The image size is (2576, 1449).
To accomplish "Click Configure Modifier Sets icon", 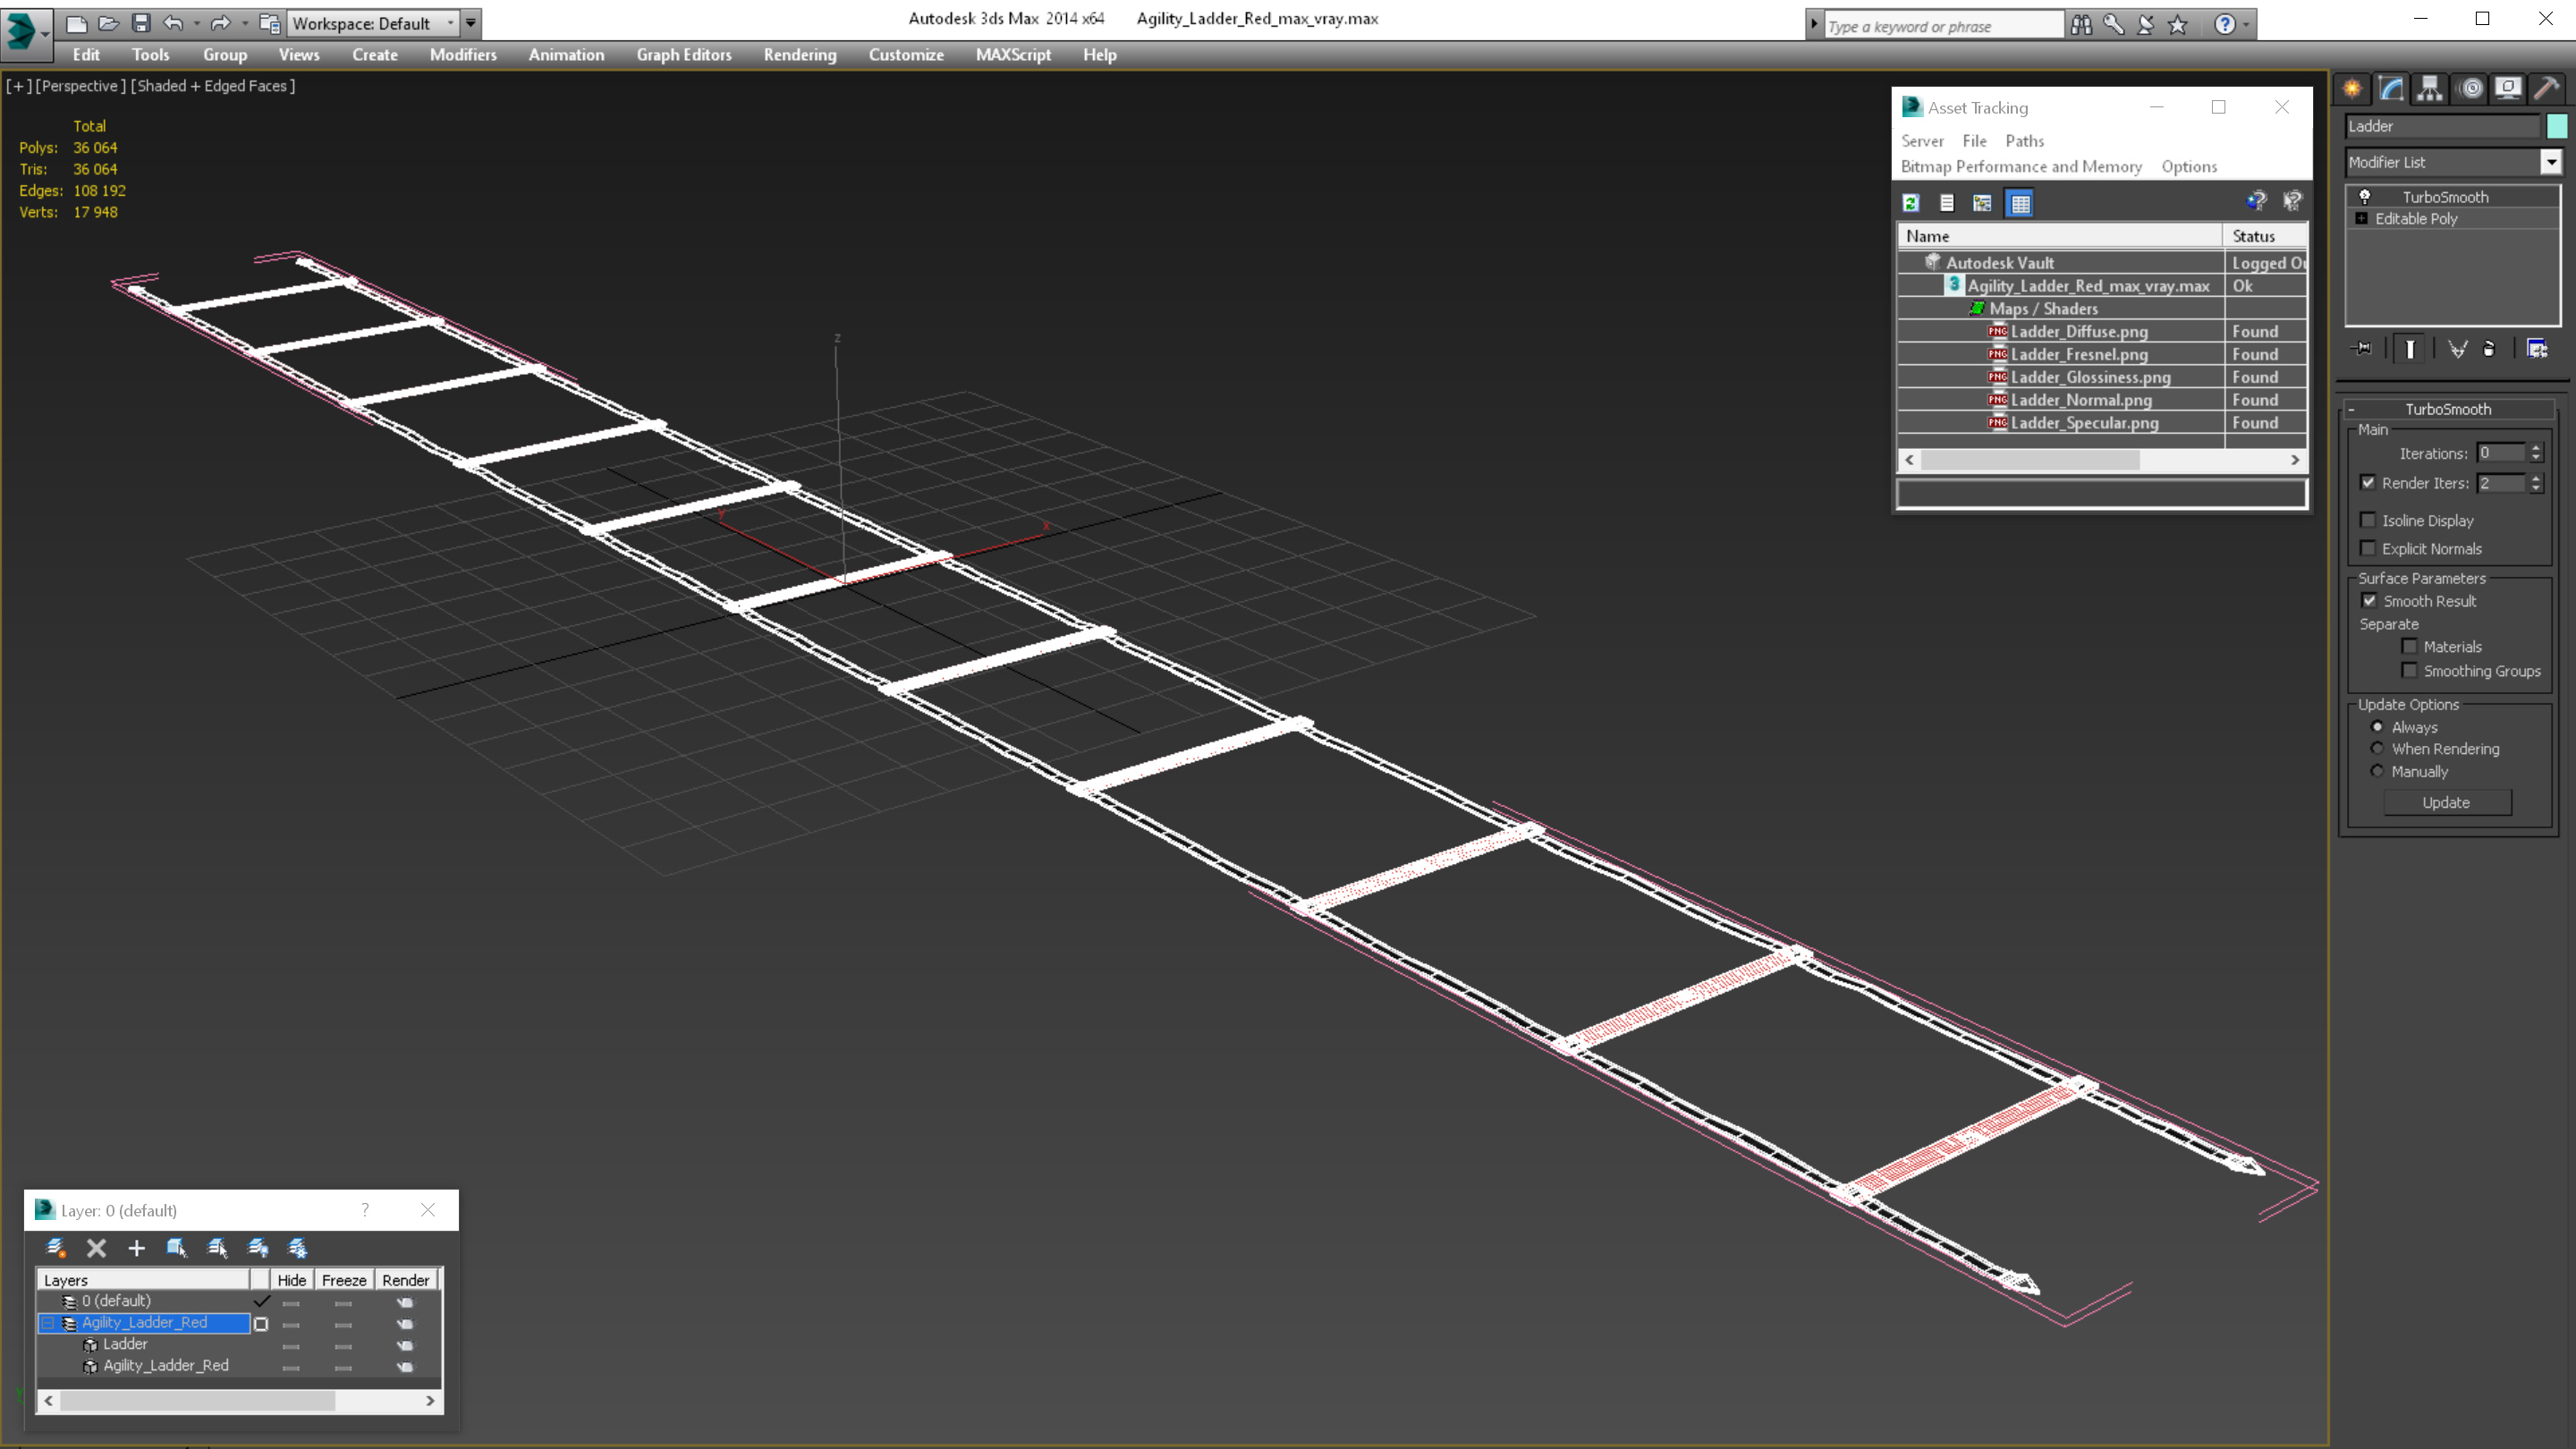I will [x=2537, y=349].
